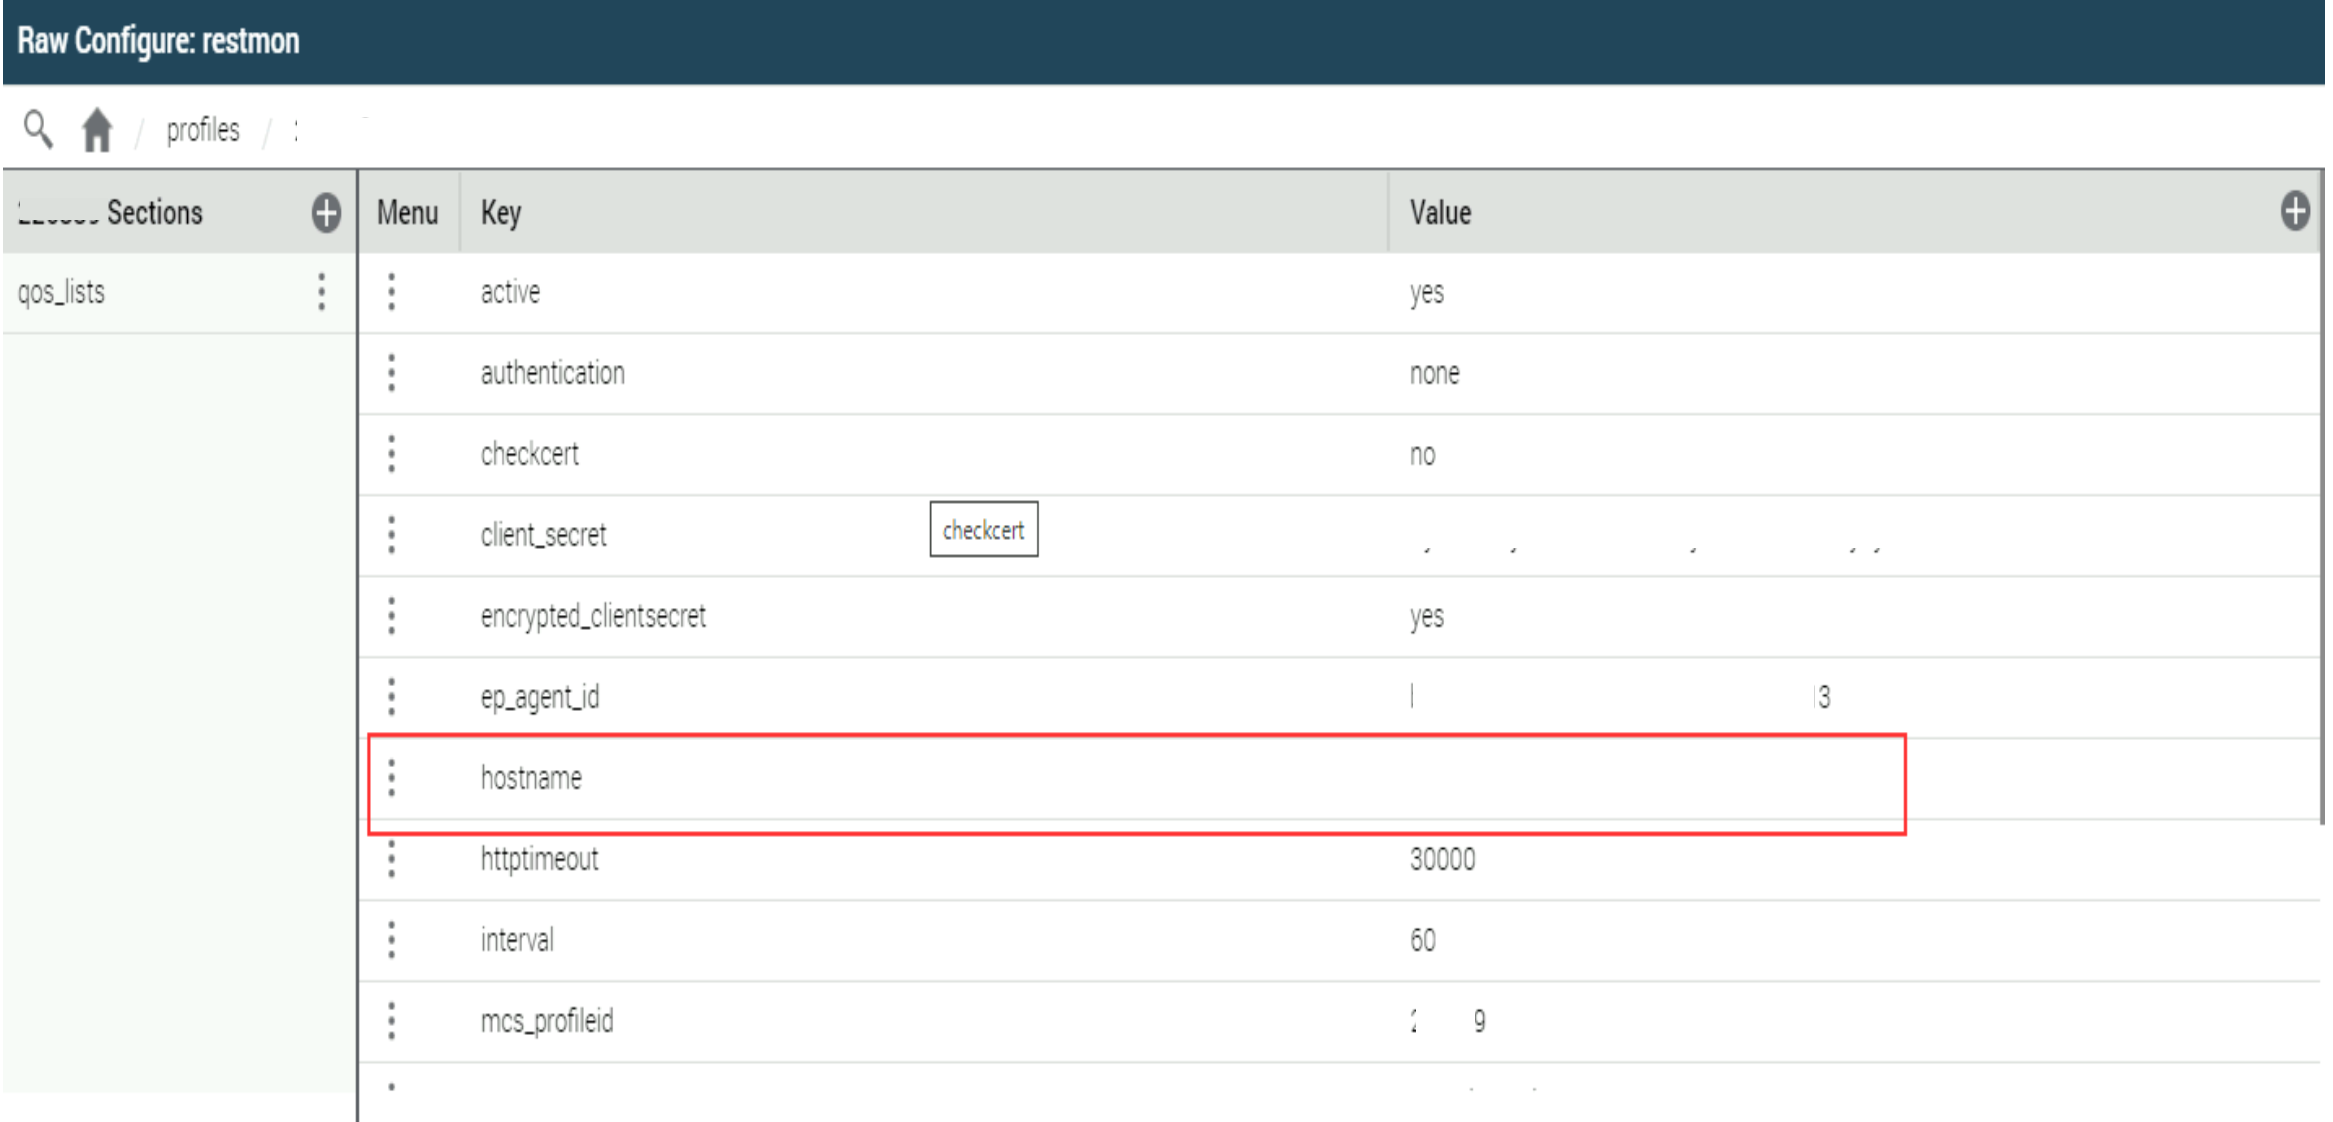Click the Key column header
This screenshot has width=2333, height=1122.
[501, 213]
